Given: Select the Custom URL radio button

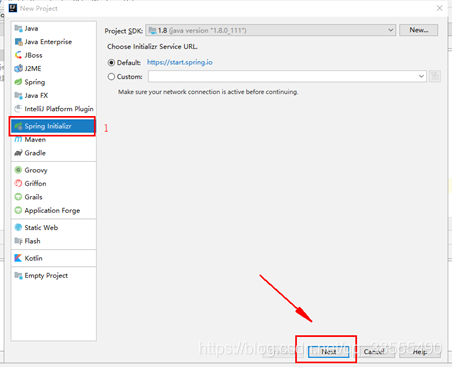Looking at the screenshot, I should click(111, 77).
